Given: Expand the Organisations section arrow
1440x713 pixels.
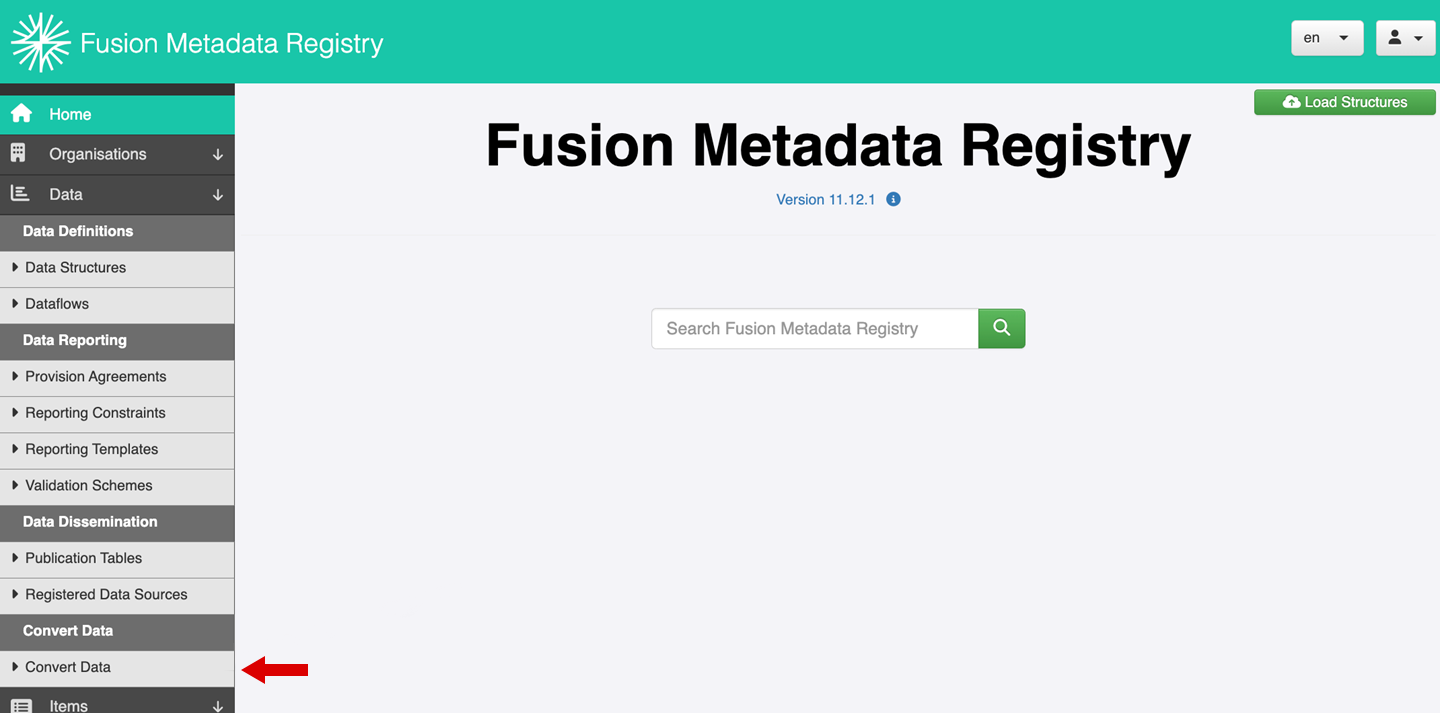Looking at the screenshot, I should coord(218,155).
